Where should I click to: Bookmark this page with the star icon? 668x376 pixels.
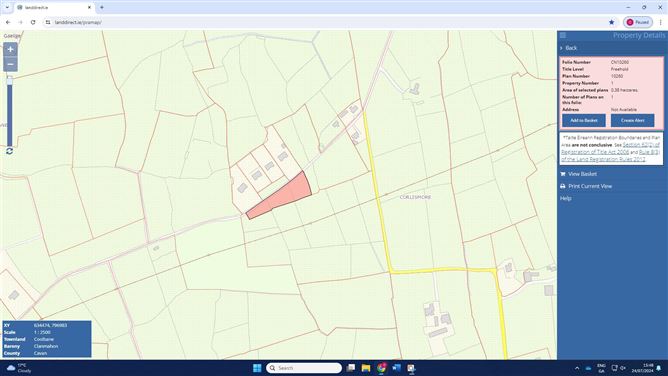coord(612,22)
